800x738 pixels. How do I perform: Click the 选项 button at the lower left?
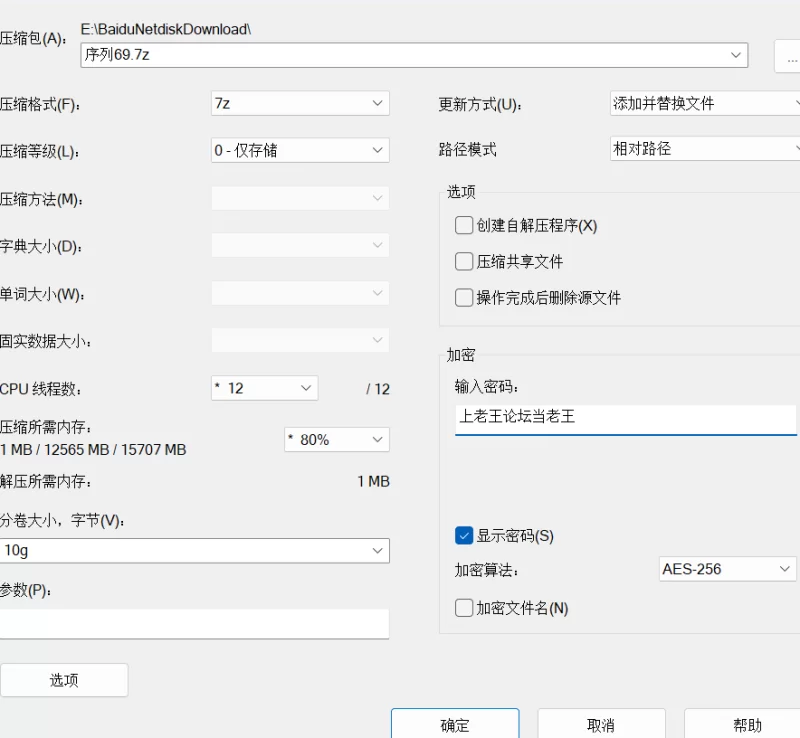click(64, 680)
